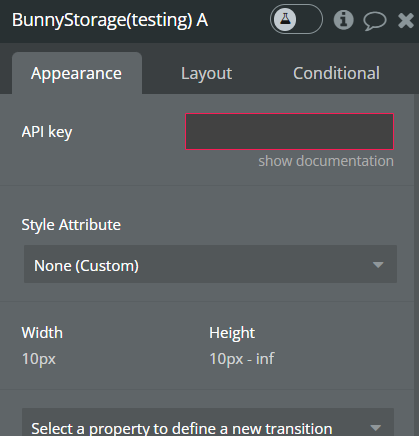Click the API key label
This screenshot has height=436, width=419.
[47, 132]
